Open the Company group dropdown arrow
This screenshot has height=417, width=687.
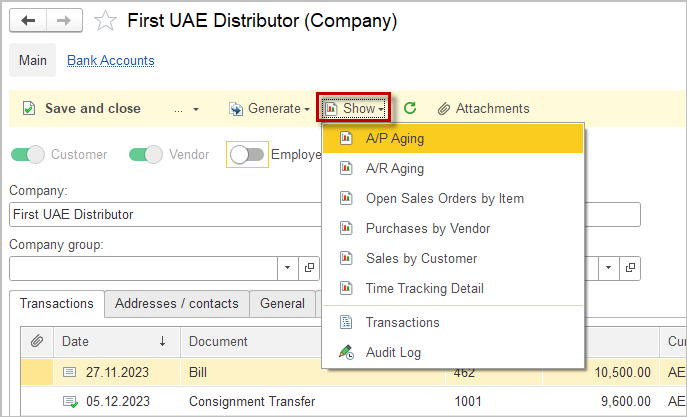[x=287, y=268]
